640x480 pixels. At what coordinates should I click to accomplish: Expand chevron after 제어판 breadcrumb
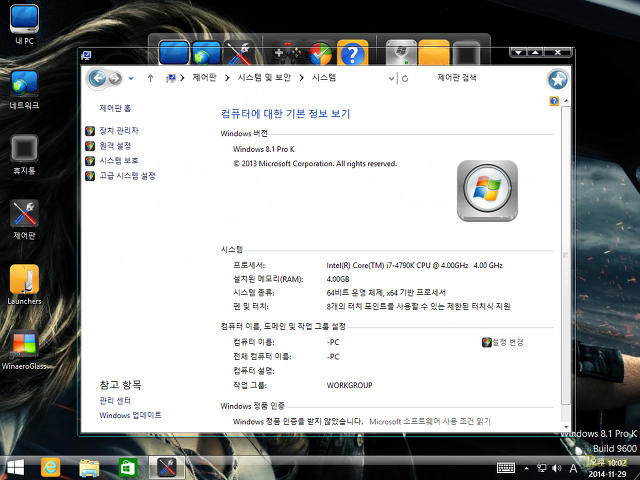(x=227, y=78)
